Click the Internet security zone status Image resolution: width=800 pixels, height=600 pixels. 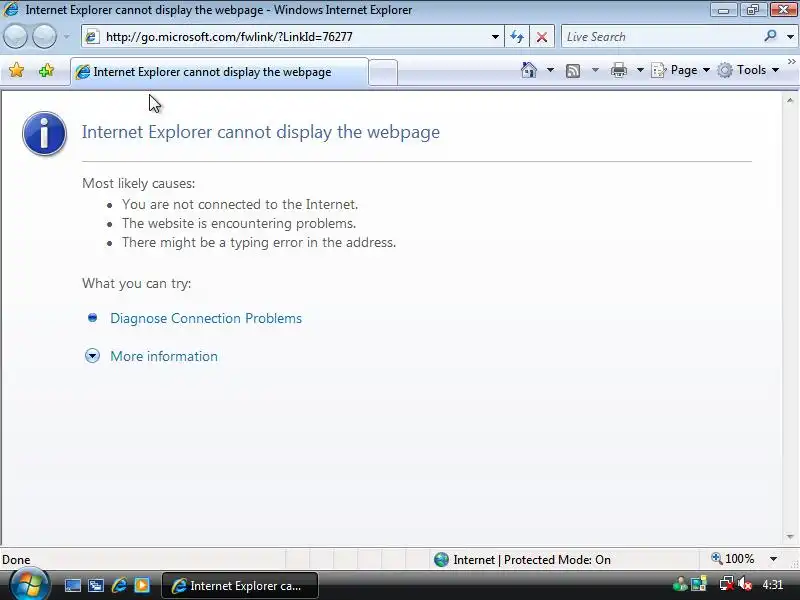522,560
